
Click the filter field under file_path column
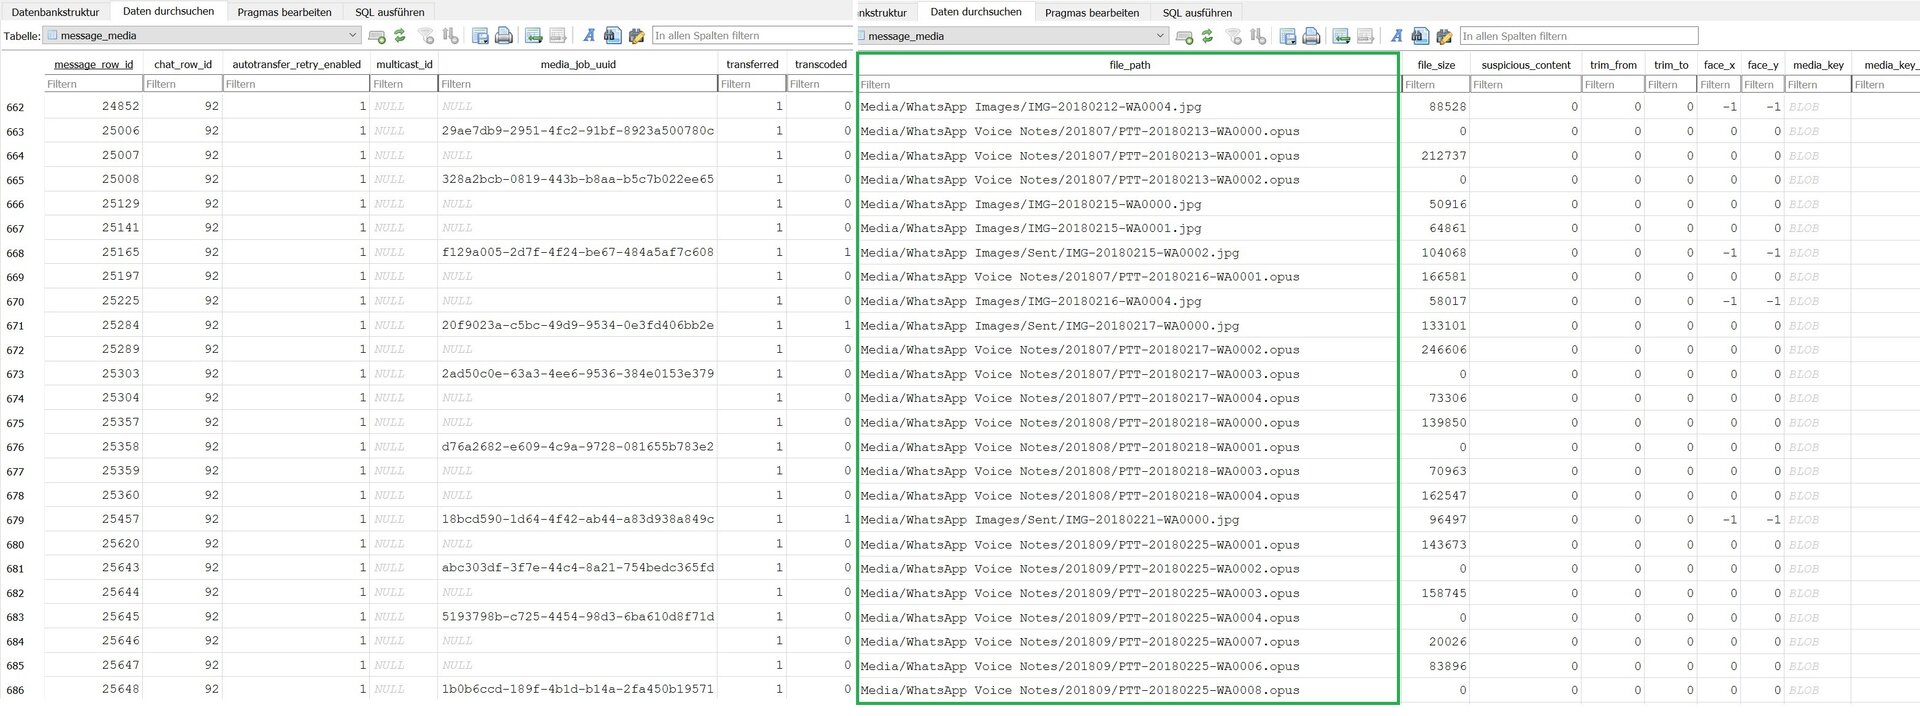[x=1128, y=85]
